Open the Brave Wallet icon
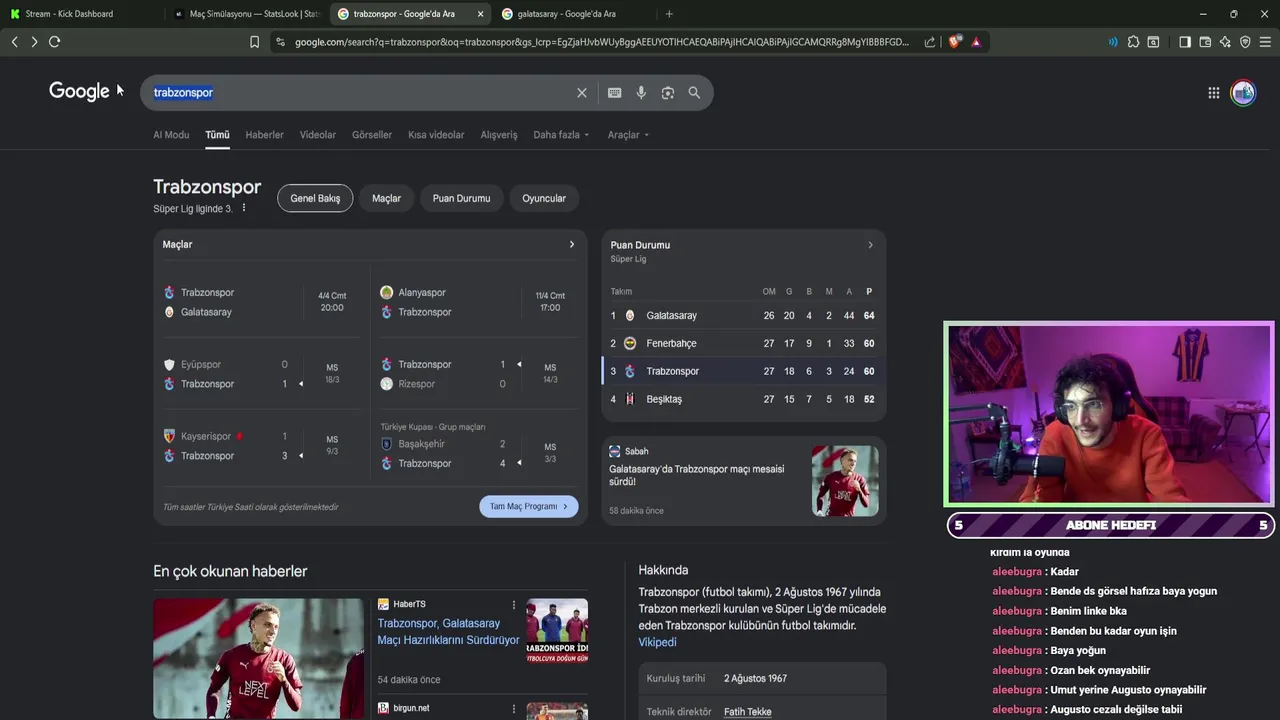The image size is (1280, 720). point(1205,42)
